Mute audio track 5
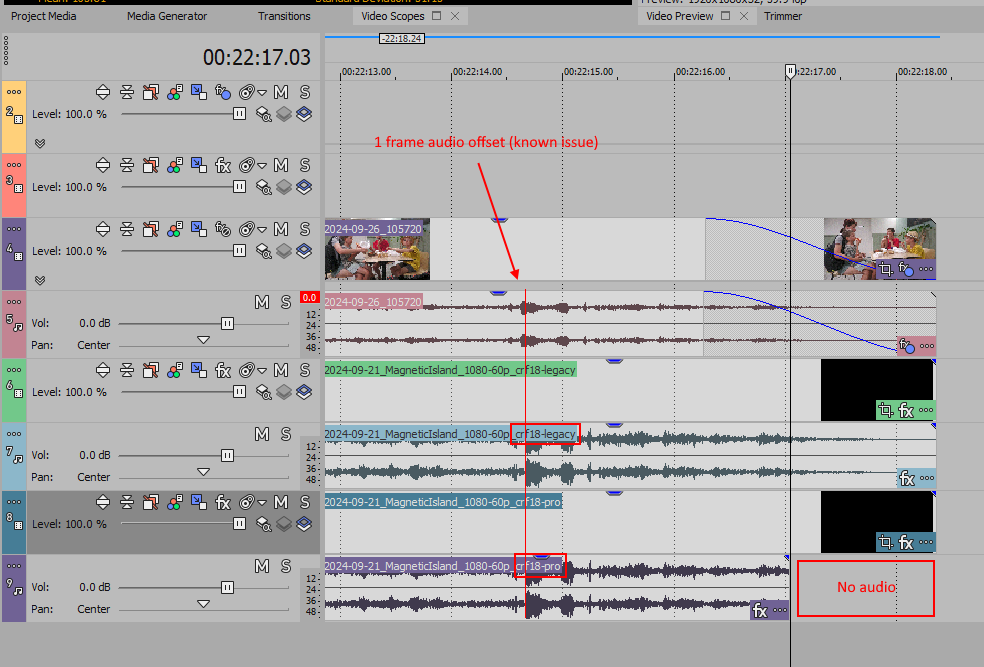Image resolution: width=984 pixels, height=667 pixels. click(x=261, y=302)
